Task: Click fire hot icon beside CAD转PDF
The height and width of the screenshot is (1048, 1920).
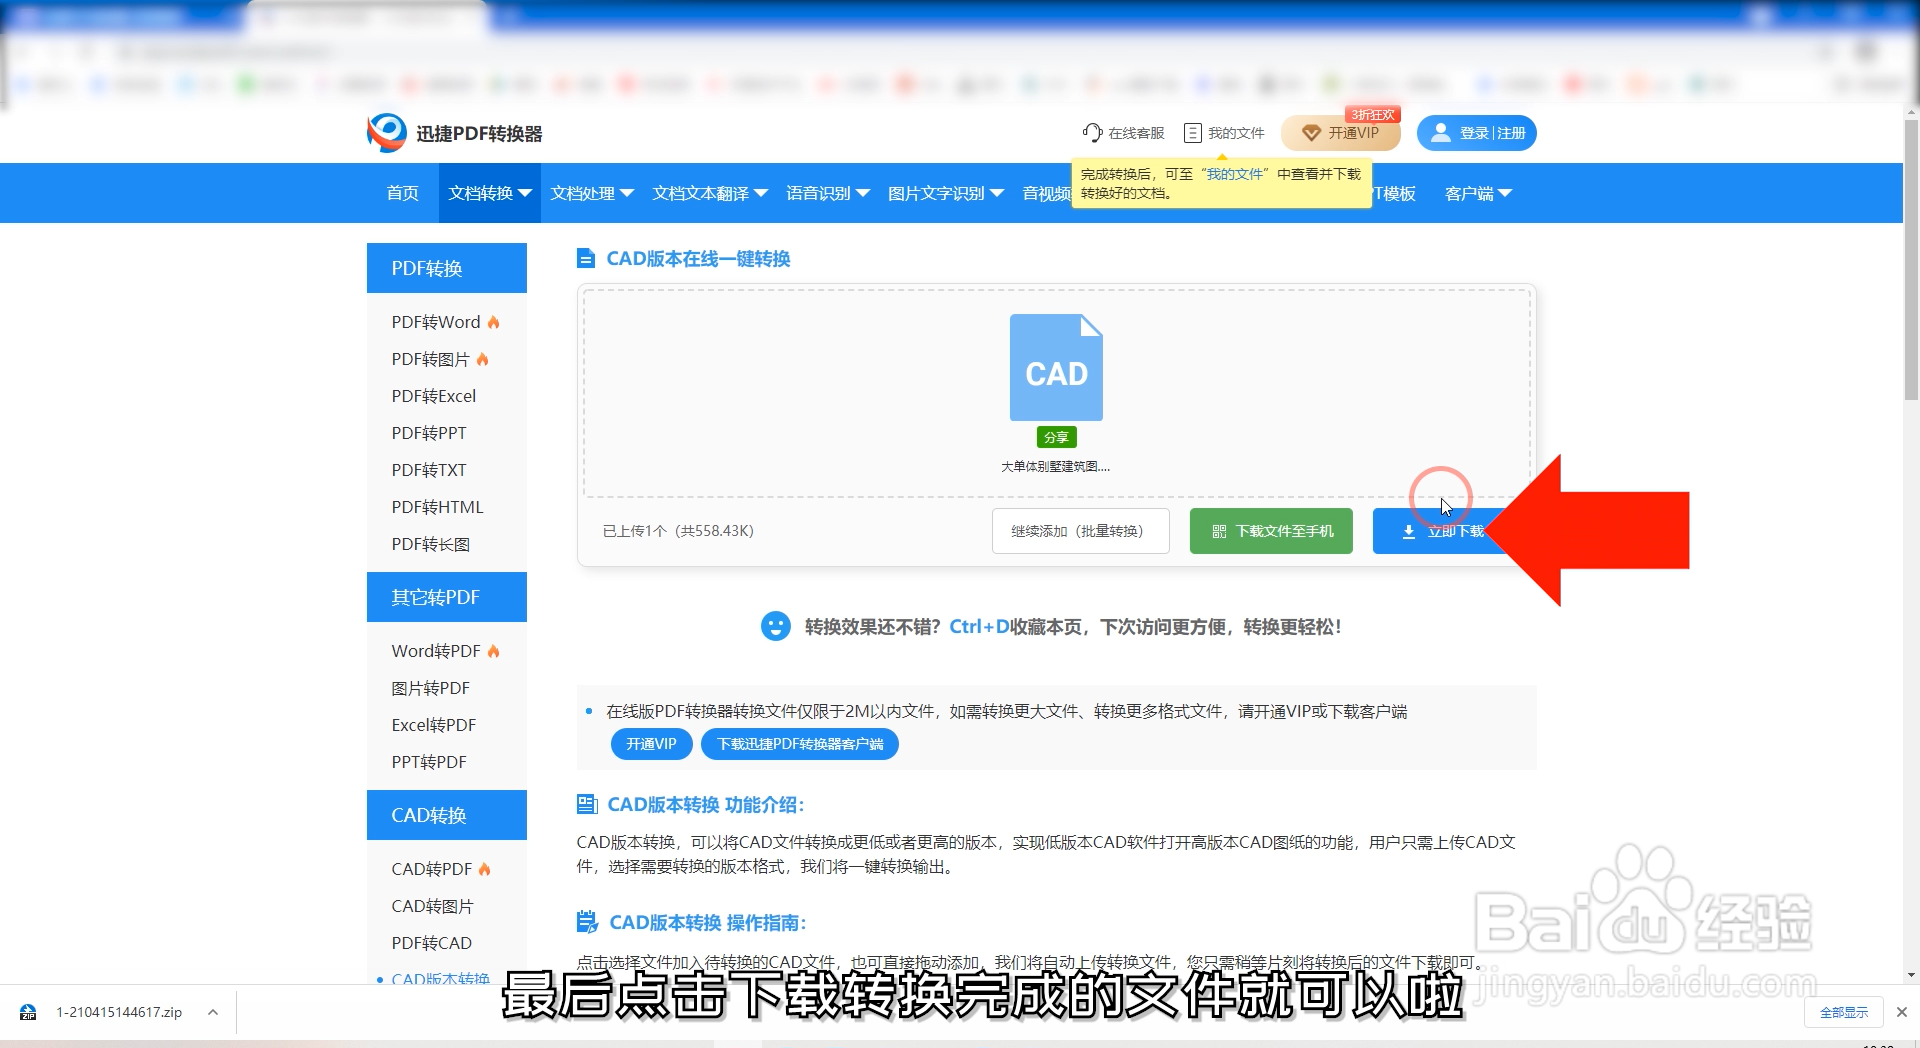Action: coord(484,869)
